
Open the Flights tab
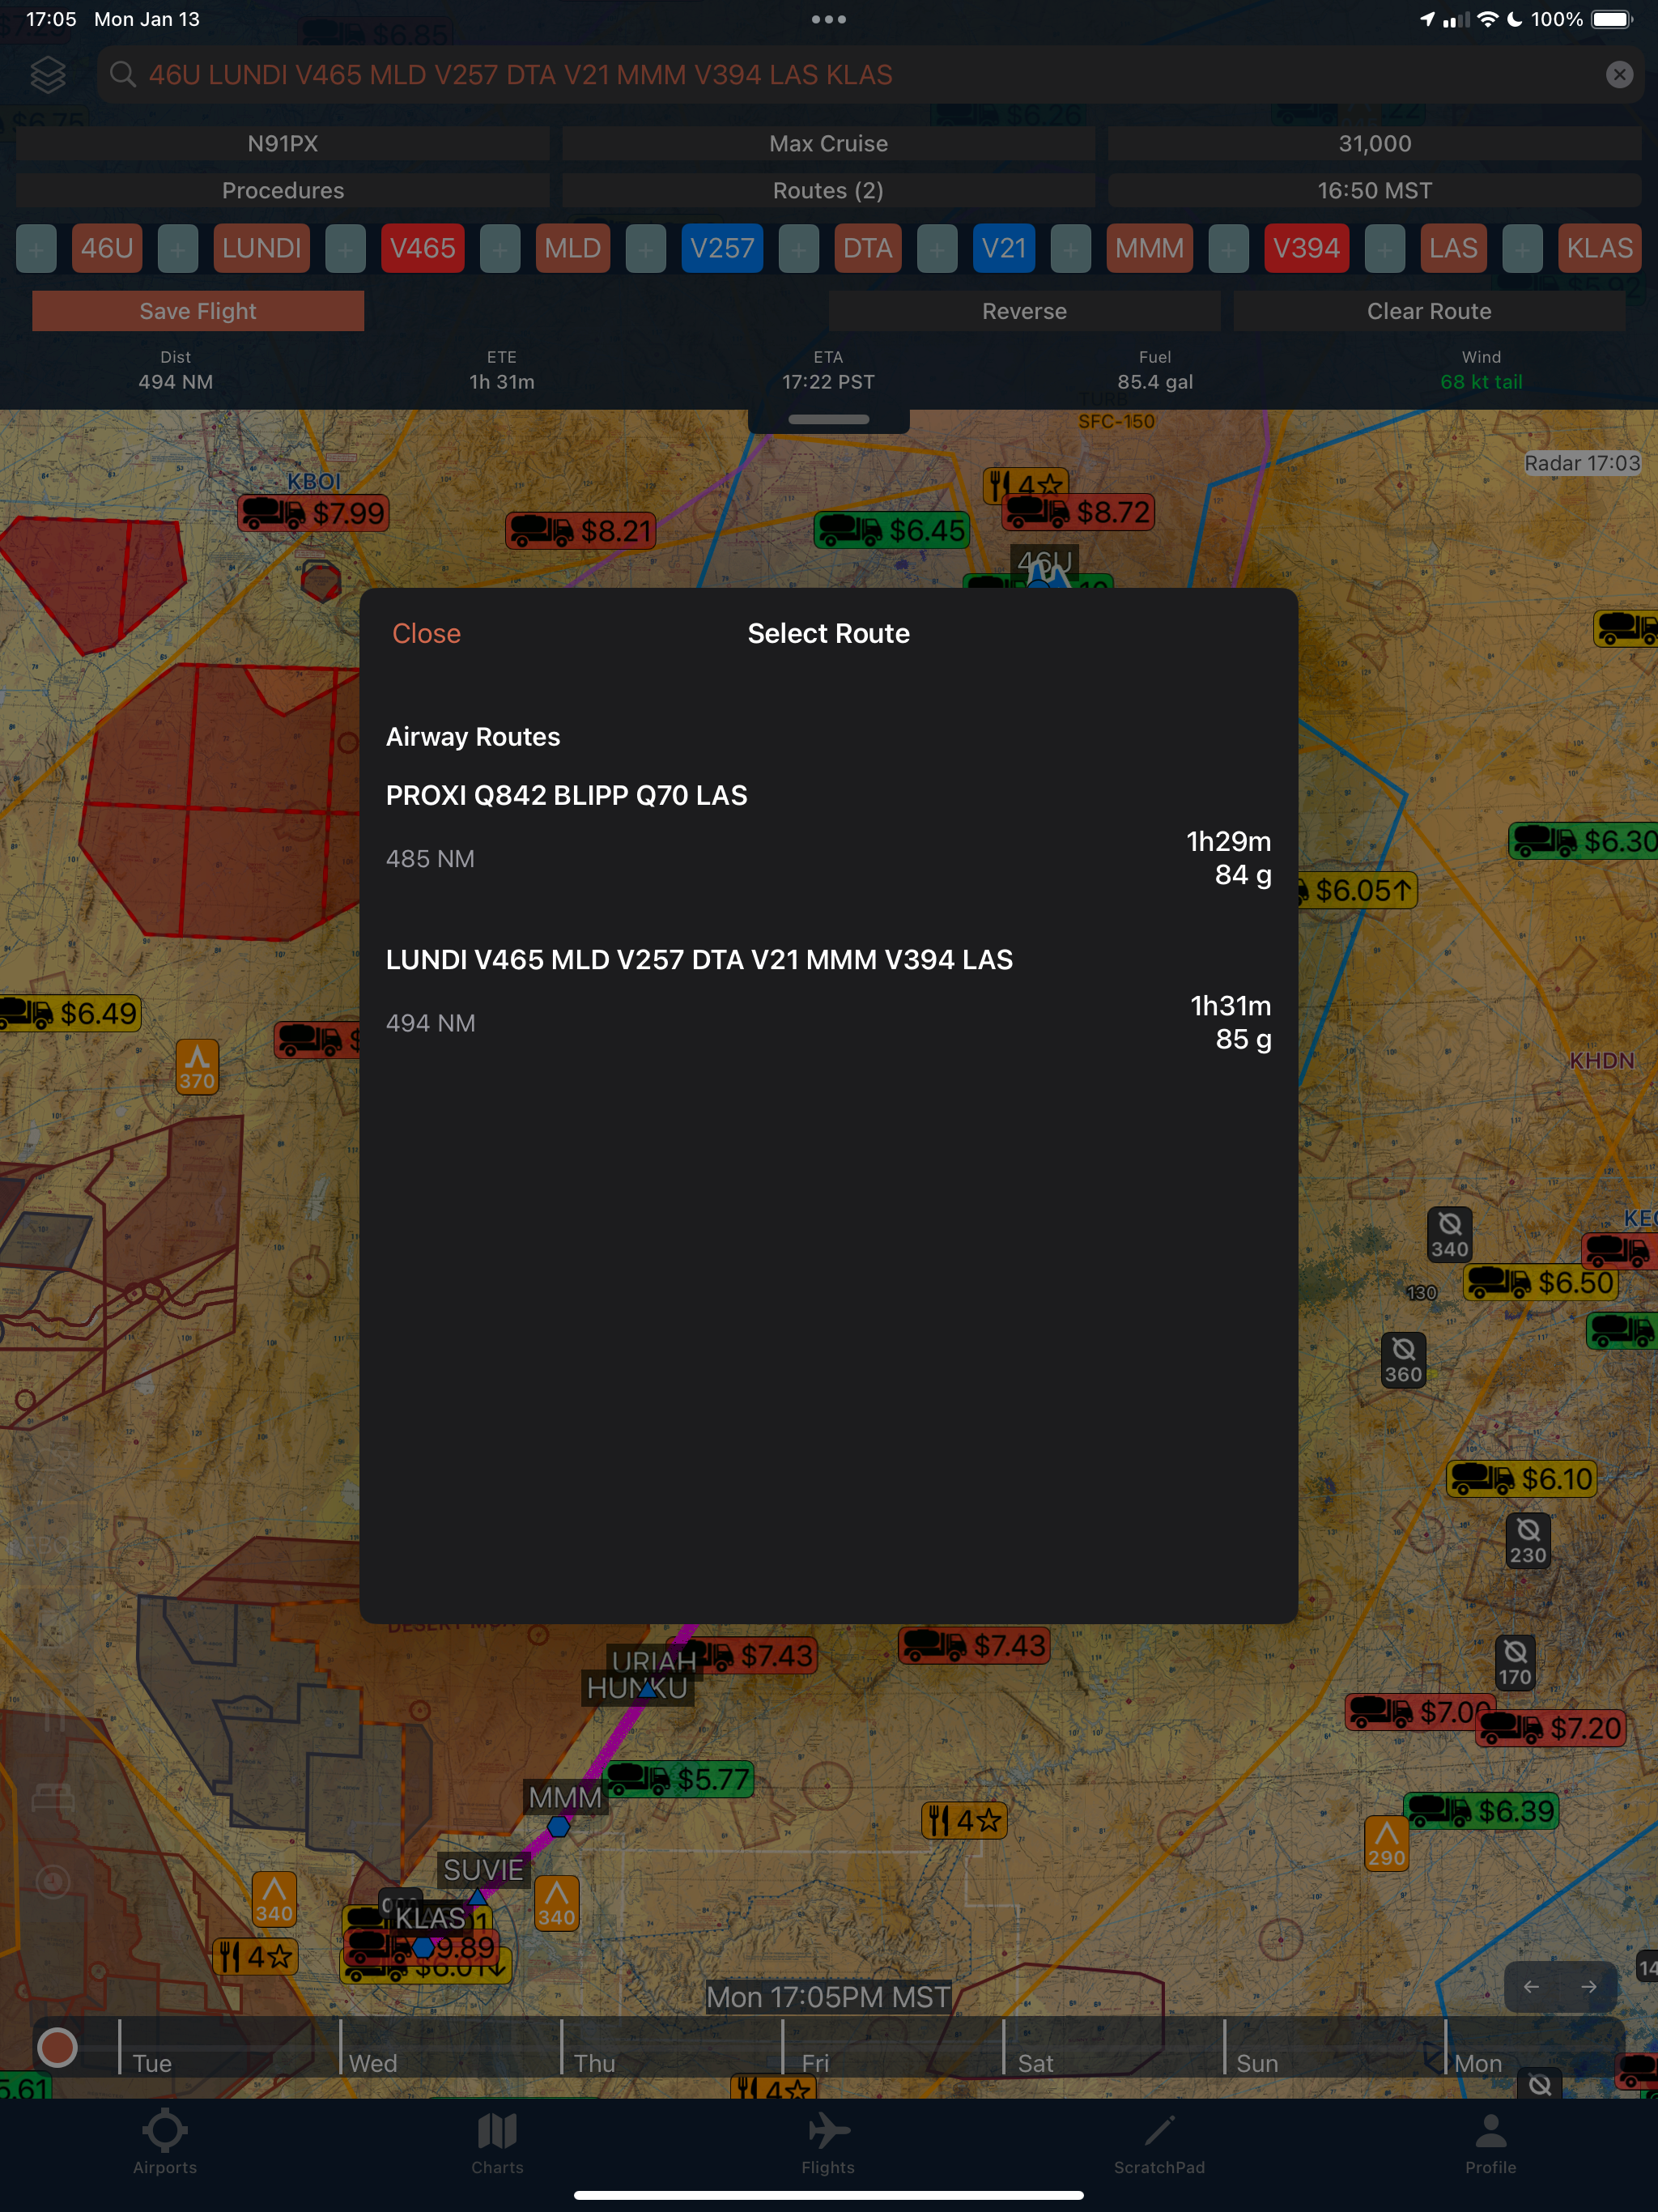(x=828, y=2143)
